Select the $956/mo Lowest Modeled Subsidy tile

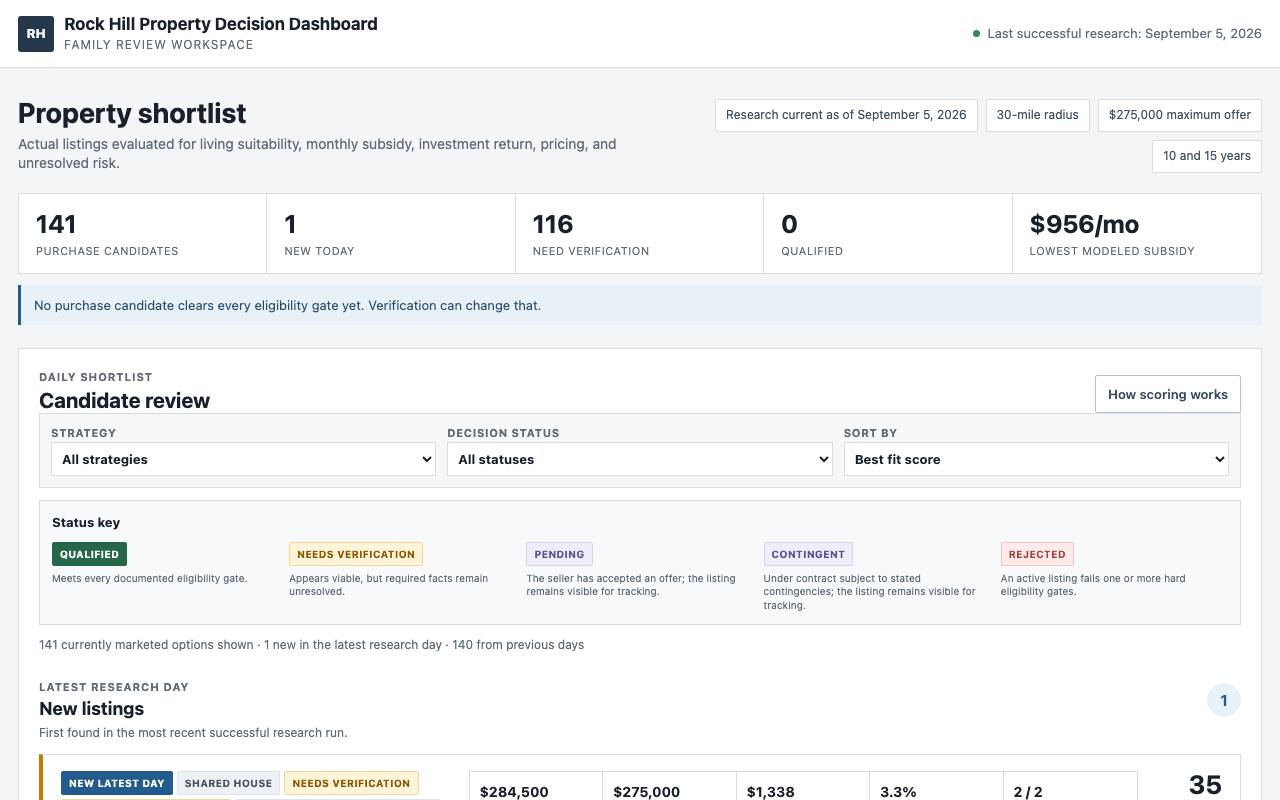click(1137, 234)
